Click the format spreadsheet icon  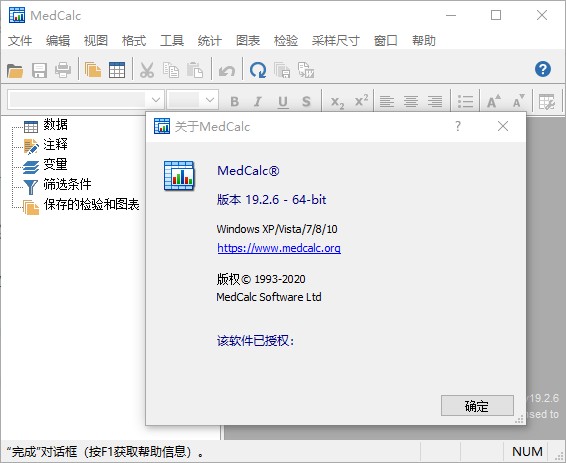coord(547,102)
